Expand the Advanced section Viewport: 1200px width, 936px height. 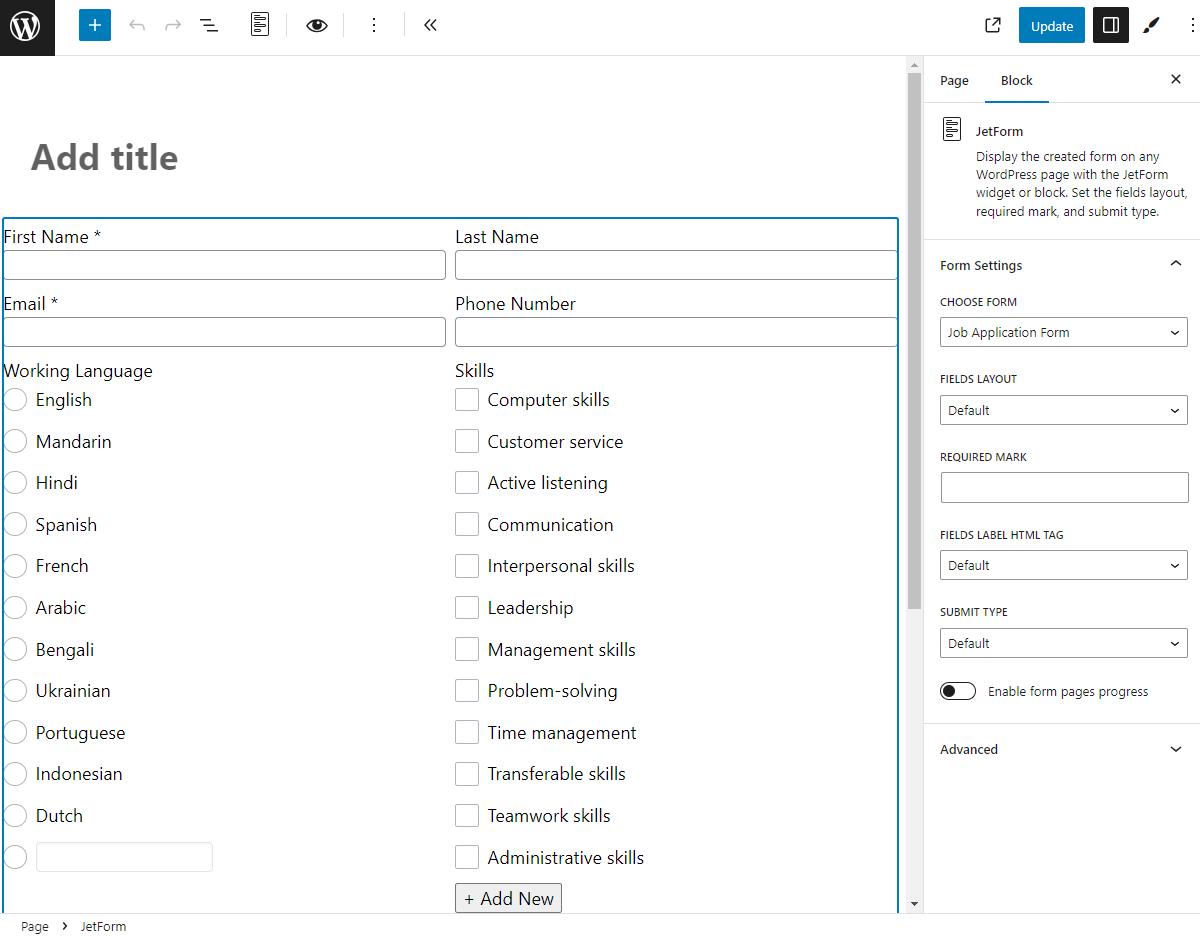[x=1061, y=750]
